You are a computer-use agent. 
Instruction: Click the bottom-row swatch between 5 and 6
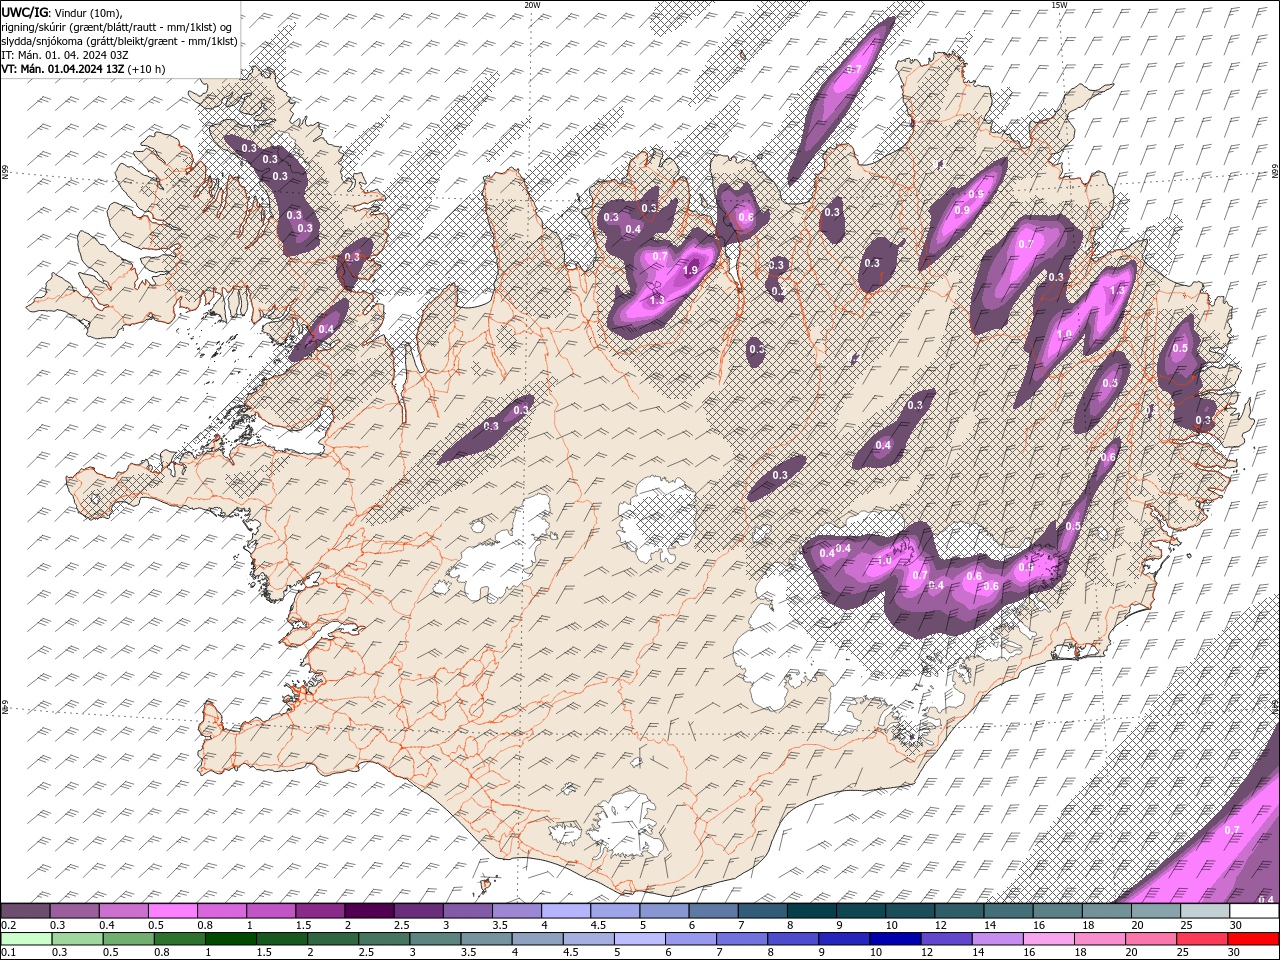coord(639,938)
